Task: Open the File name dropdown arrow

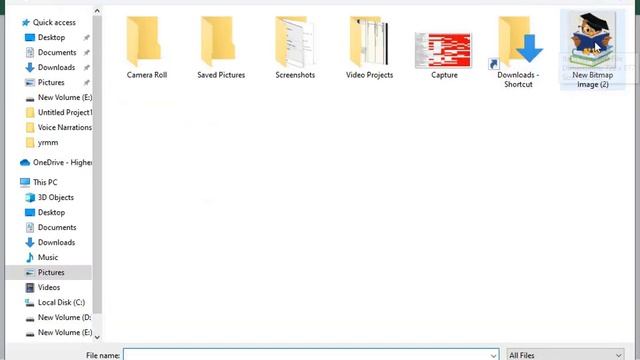Action: [x=493, y=356]
